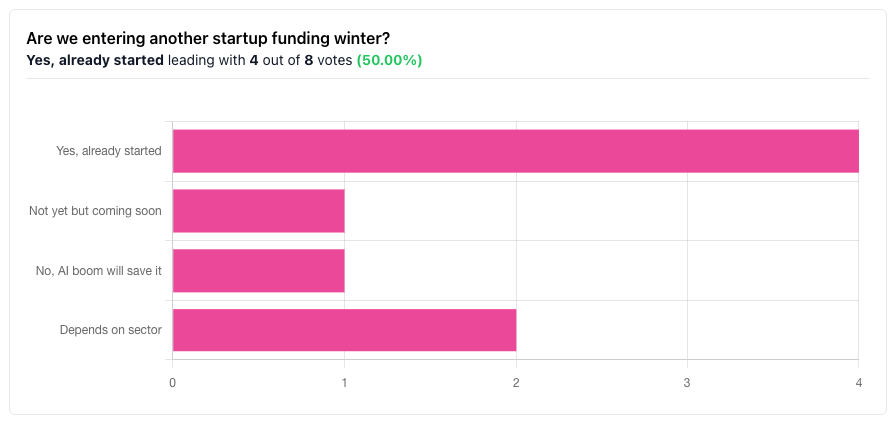The width and height of the screenshot is (894, 427).
Task: Click the green 50.00% percentage text
Action: tap(389, 60)
